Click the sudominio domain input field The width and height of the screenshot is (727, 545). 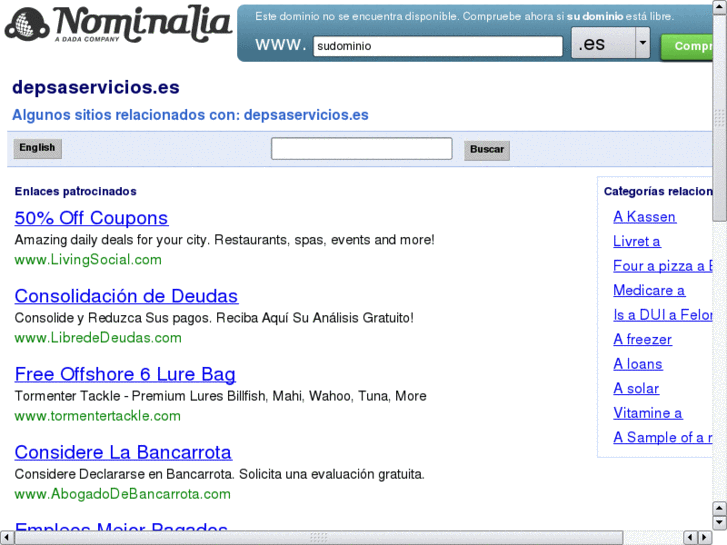pyautogui.click(x=438, y=46)
